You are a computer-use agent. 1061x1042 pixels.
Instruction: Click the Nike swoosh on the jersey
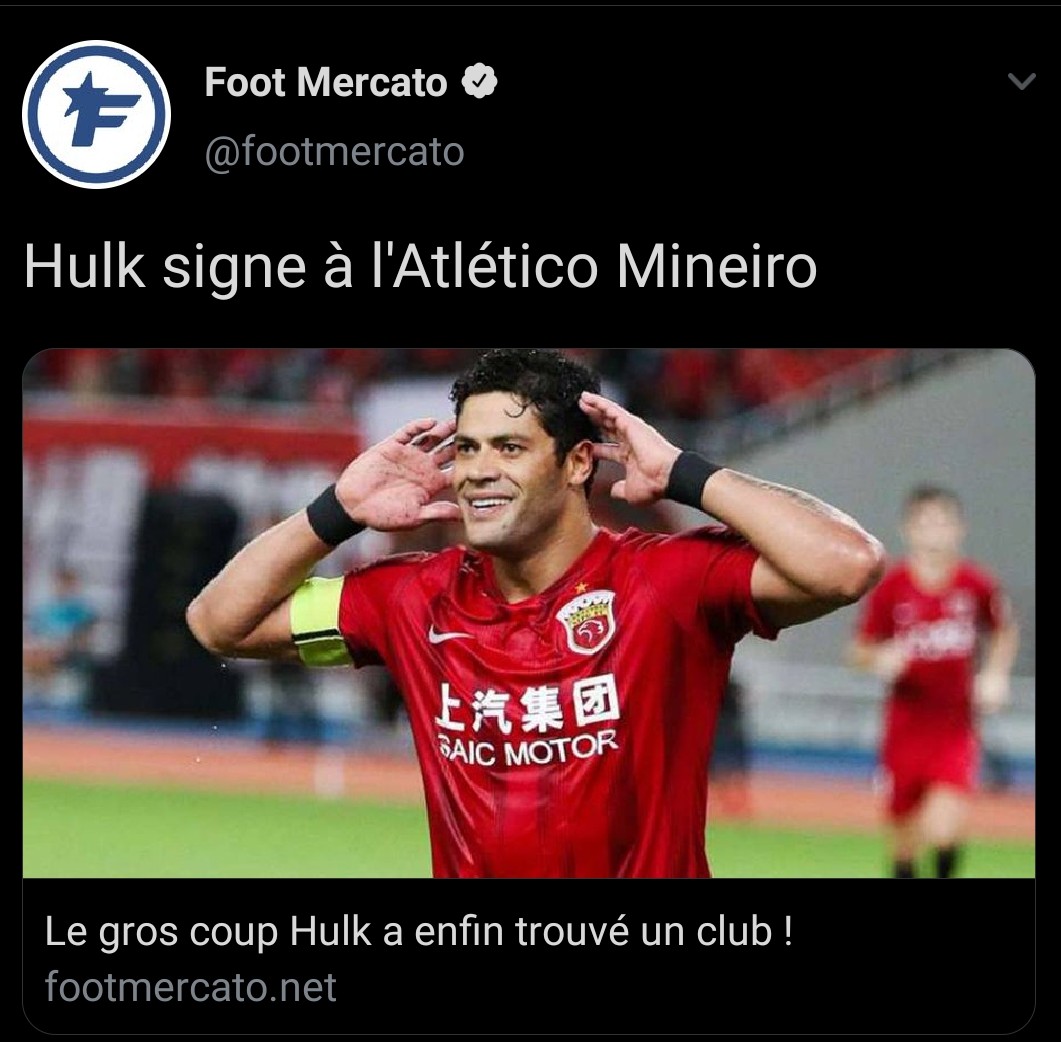pyautogui.click(x=447, y=634)
